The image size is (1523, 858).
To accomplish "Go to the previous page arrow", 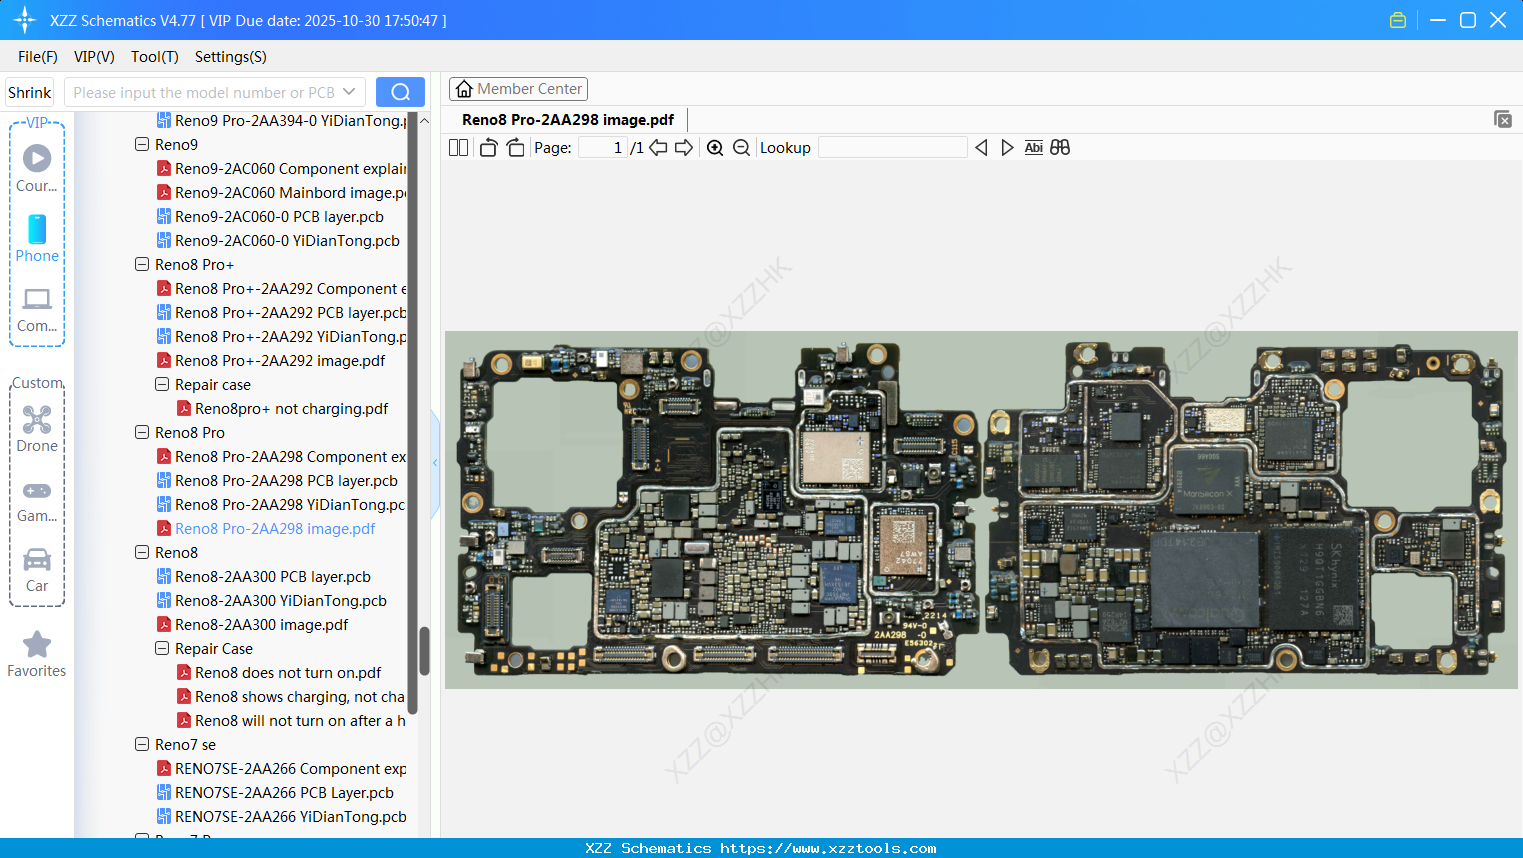I will [x=658, y=148].
